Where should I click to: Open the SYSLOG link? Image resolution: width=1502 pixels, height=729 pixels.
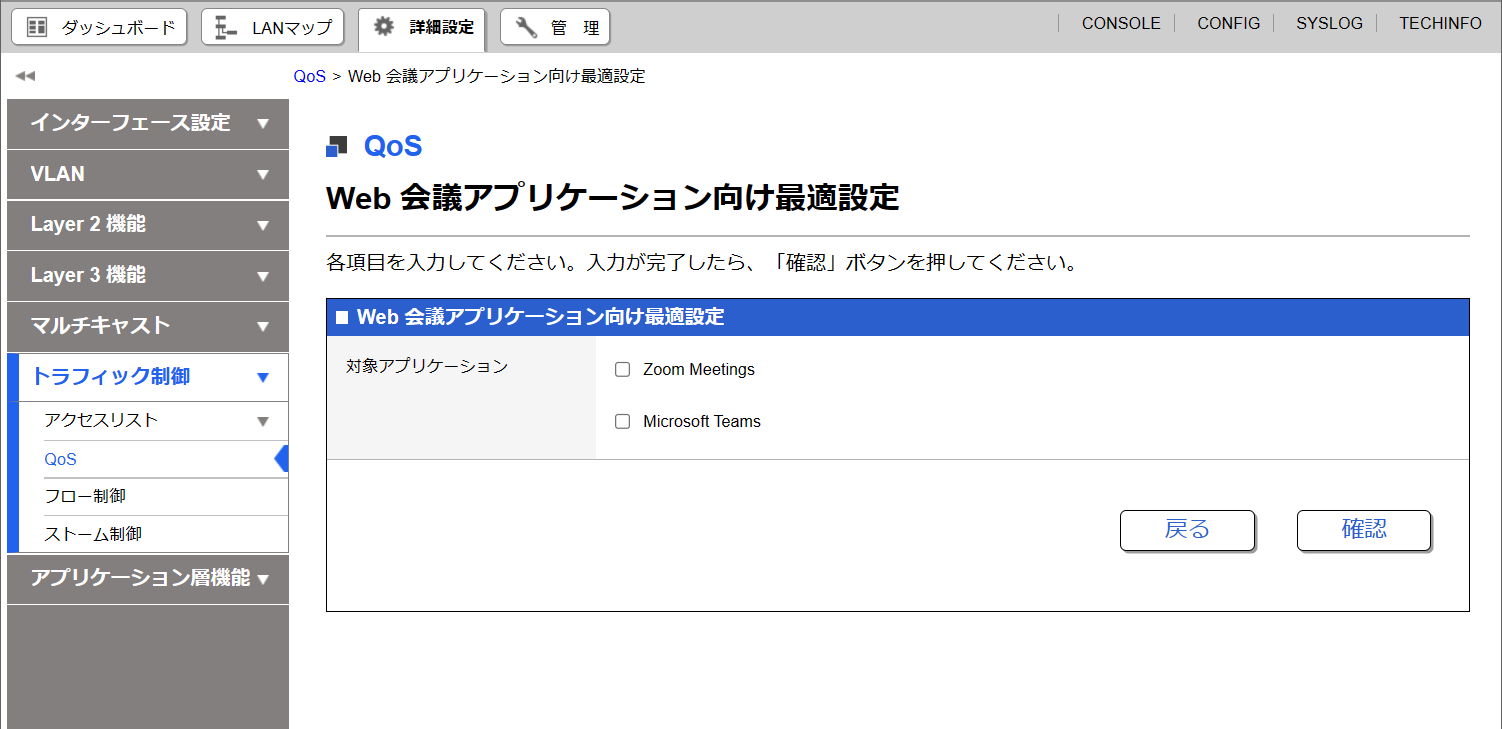1329,23
